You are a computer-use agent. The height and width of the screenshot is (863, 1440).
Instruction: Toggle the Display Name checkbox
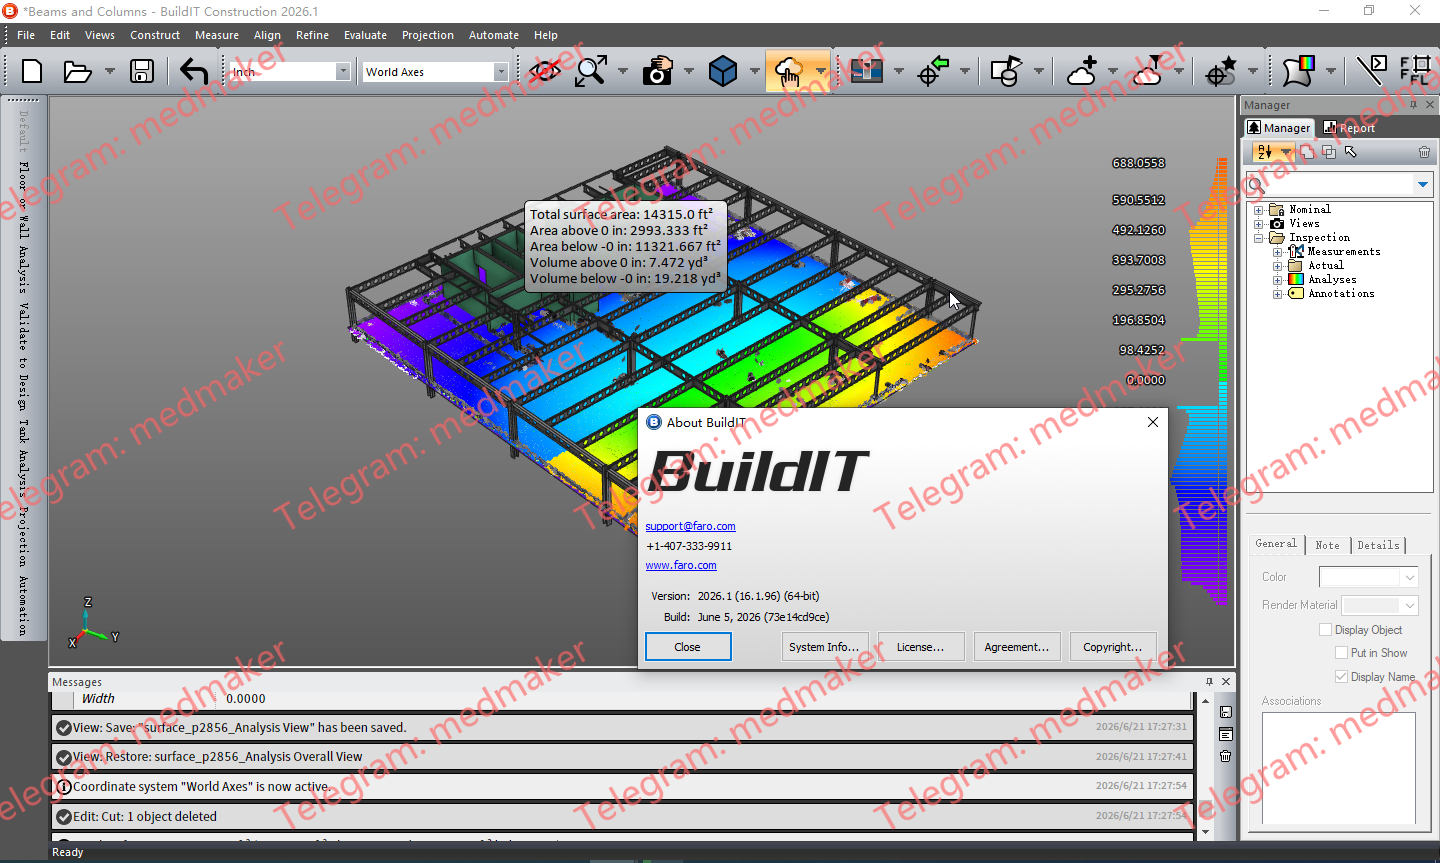coord(1341,677)
